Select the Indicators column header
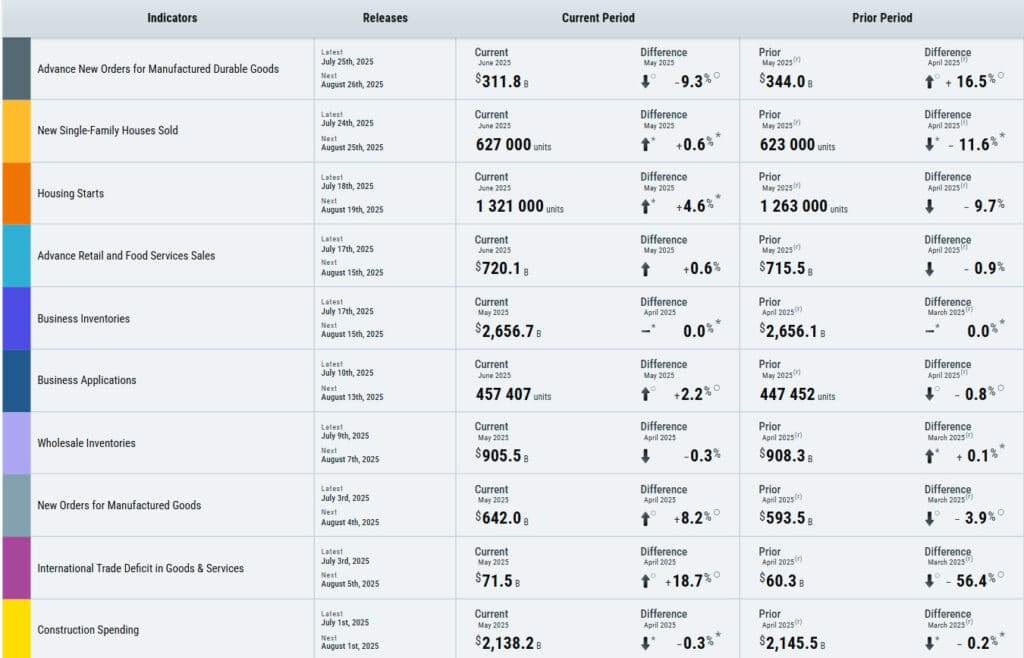 (172, 18)
